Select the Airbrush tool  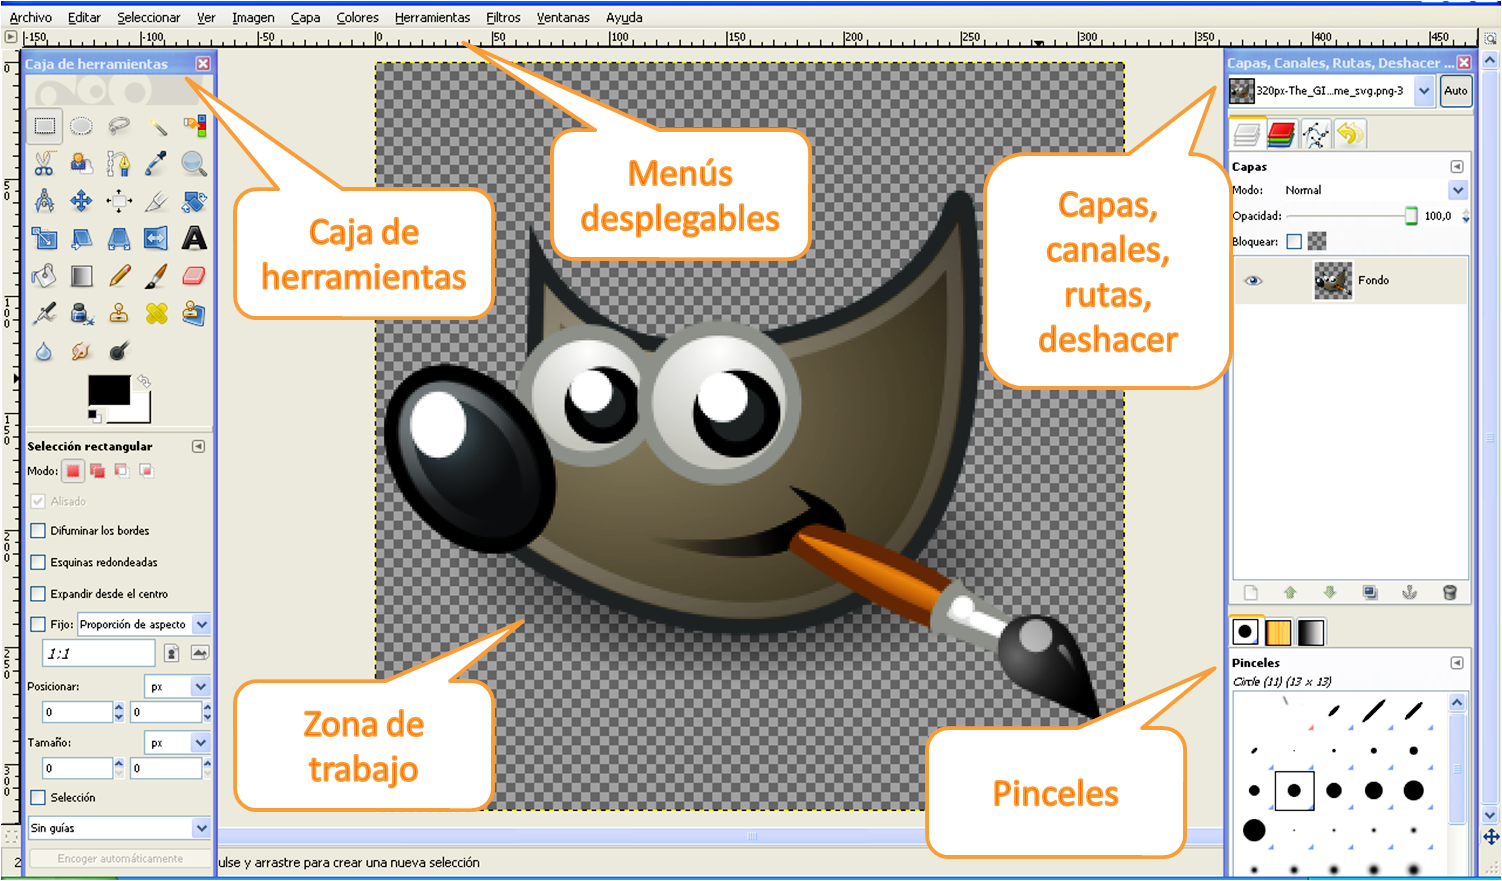[44, 313]
